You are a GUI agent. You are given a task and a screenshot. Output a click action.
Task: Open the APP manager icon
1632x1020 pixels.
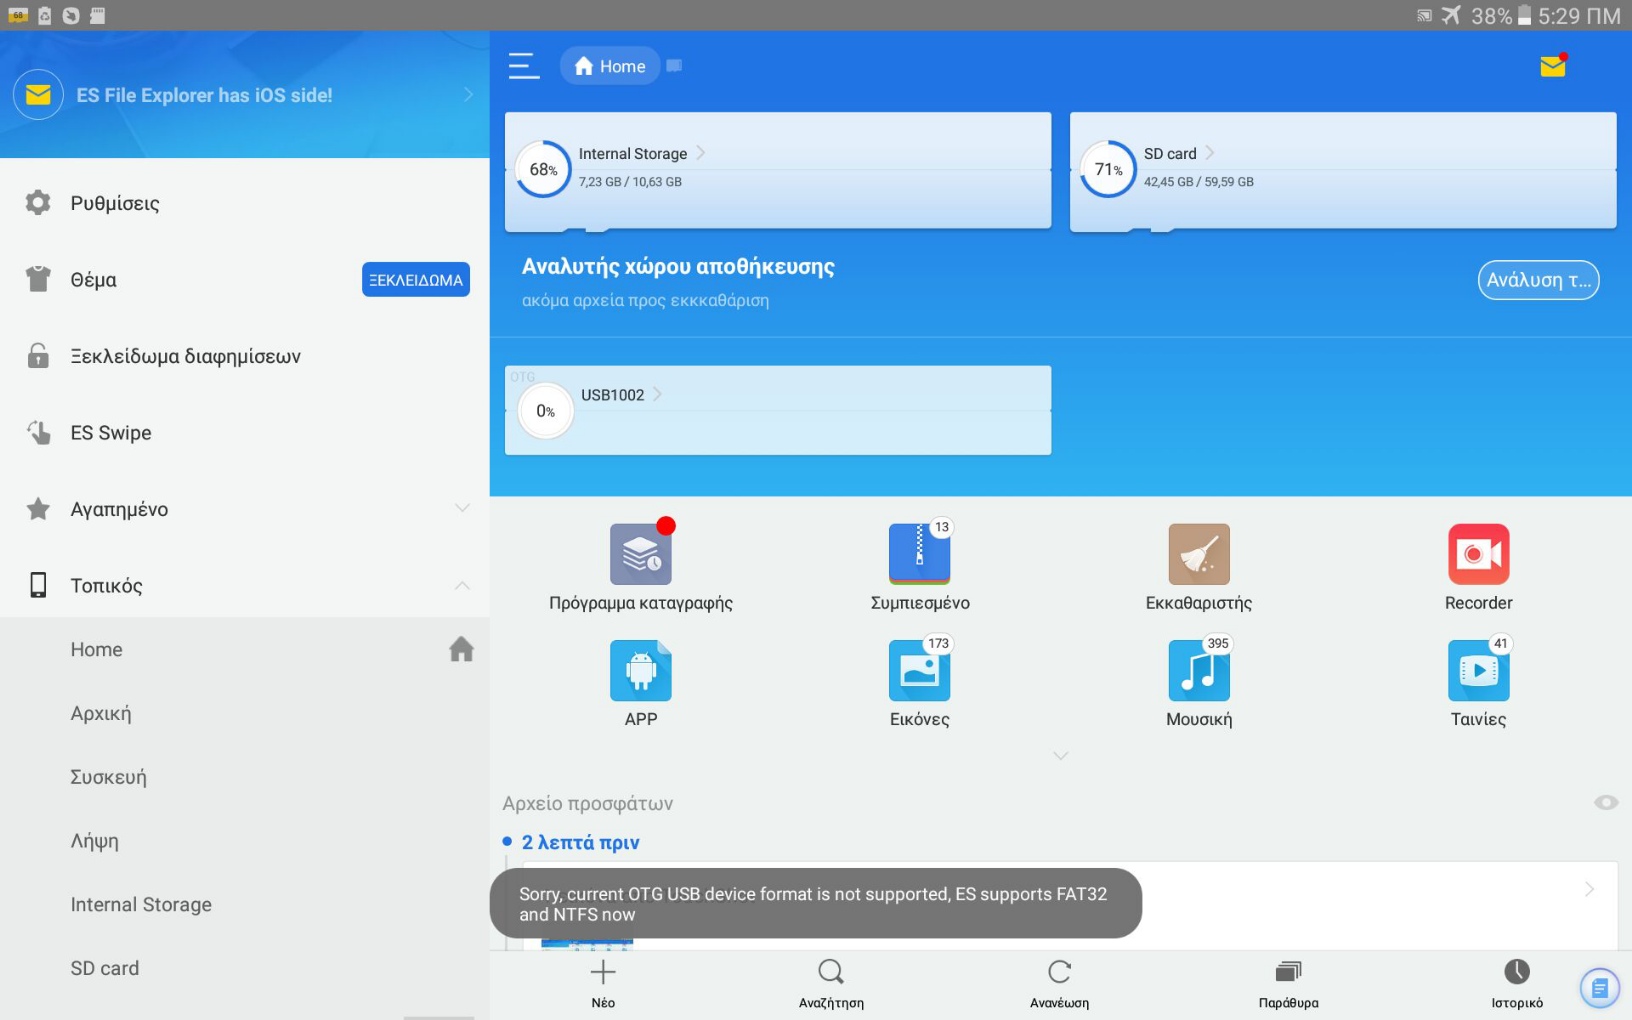[640, 671]
